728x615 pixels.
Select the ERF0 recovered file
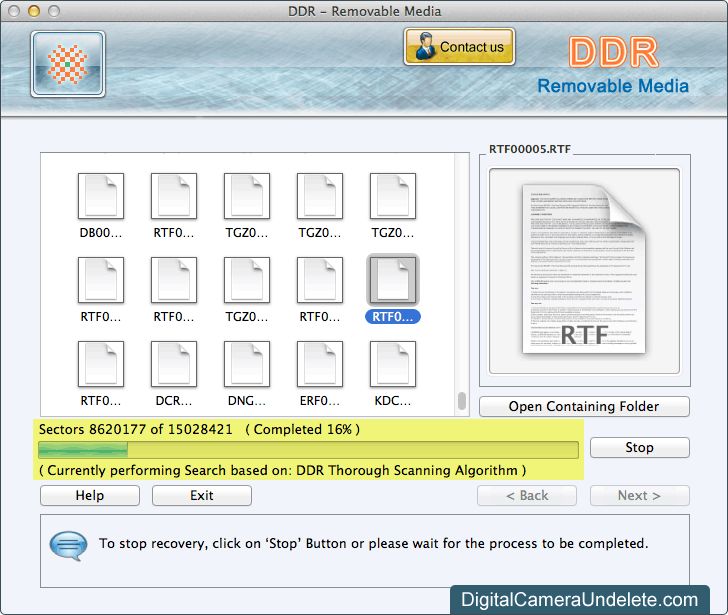[320, 364]
